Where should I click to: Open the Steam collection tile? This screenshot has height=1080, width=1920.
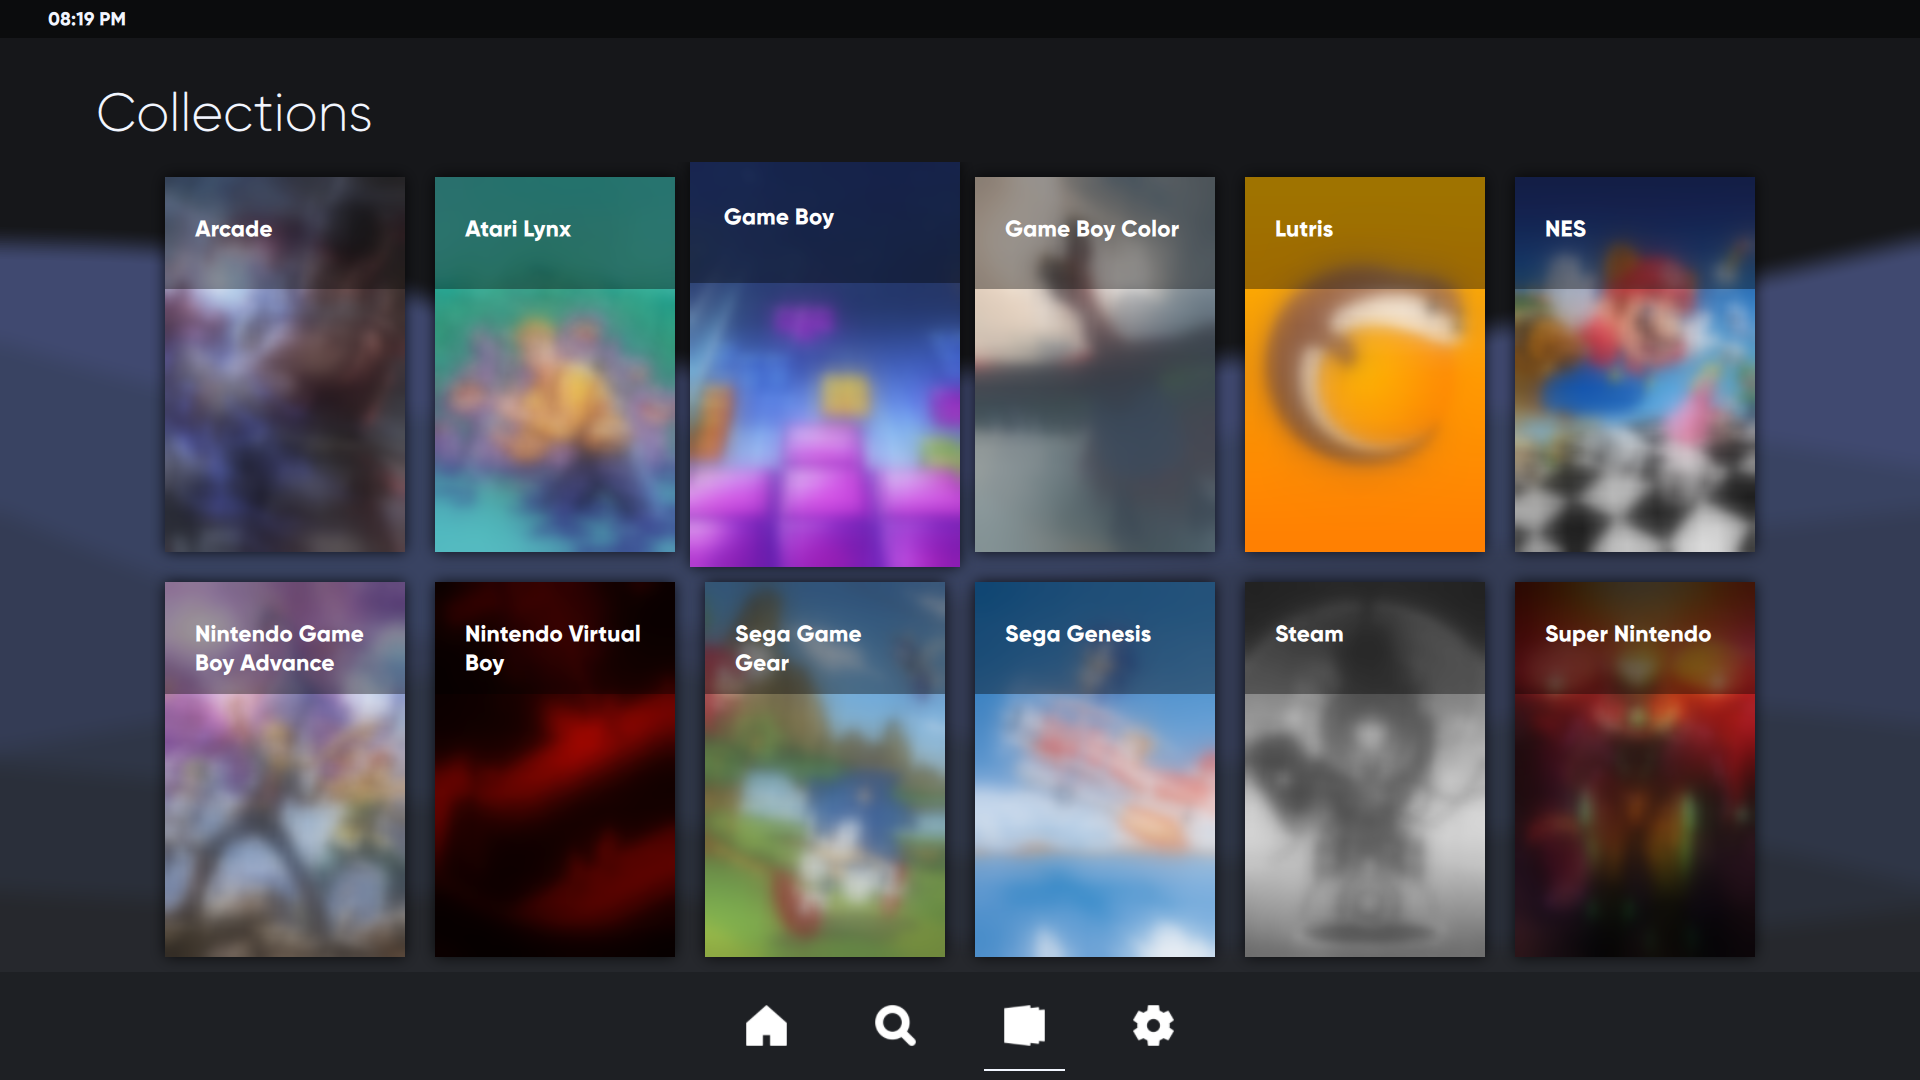(1365, 769)
